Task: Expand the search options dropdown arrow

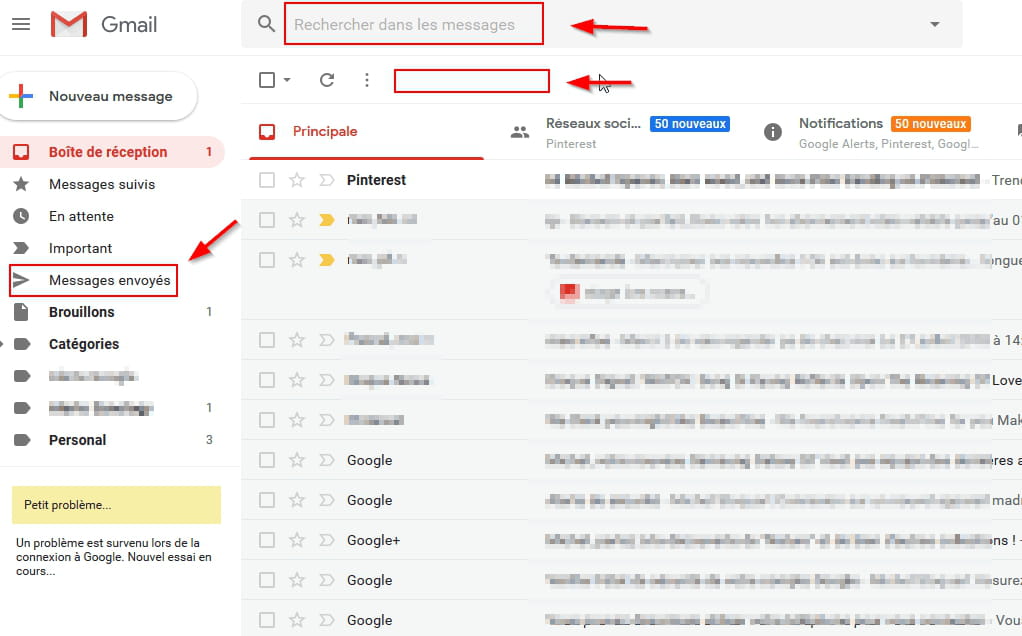Action: [934, 24]
